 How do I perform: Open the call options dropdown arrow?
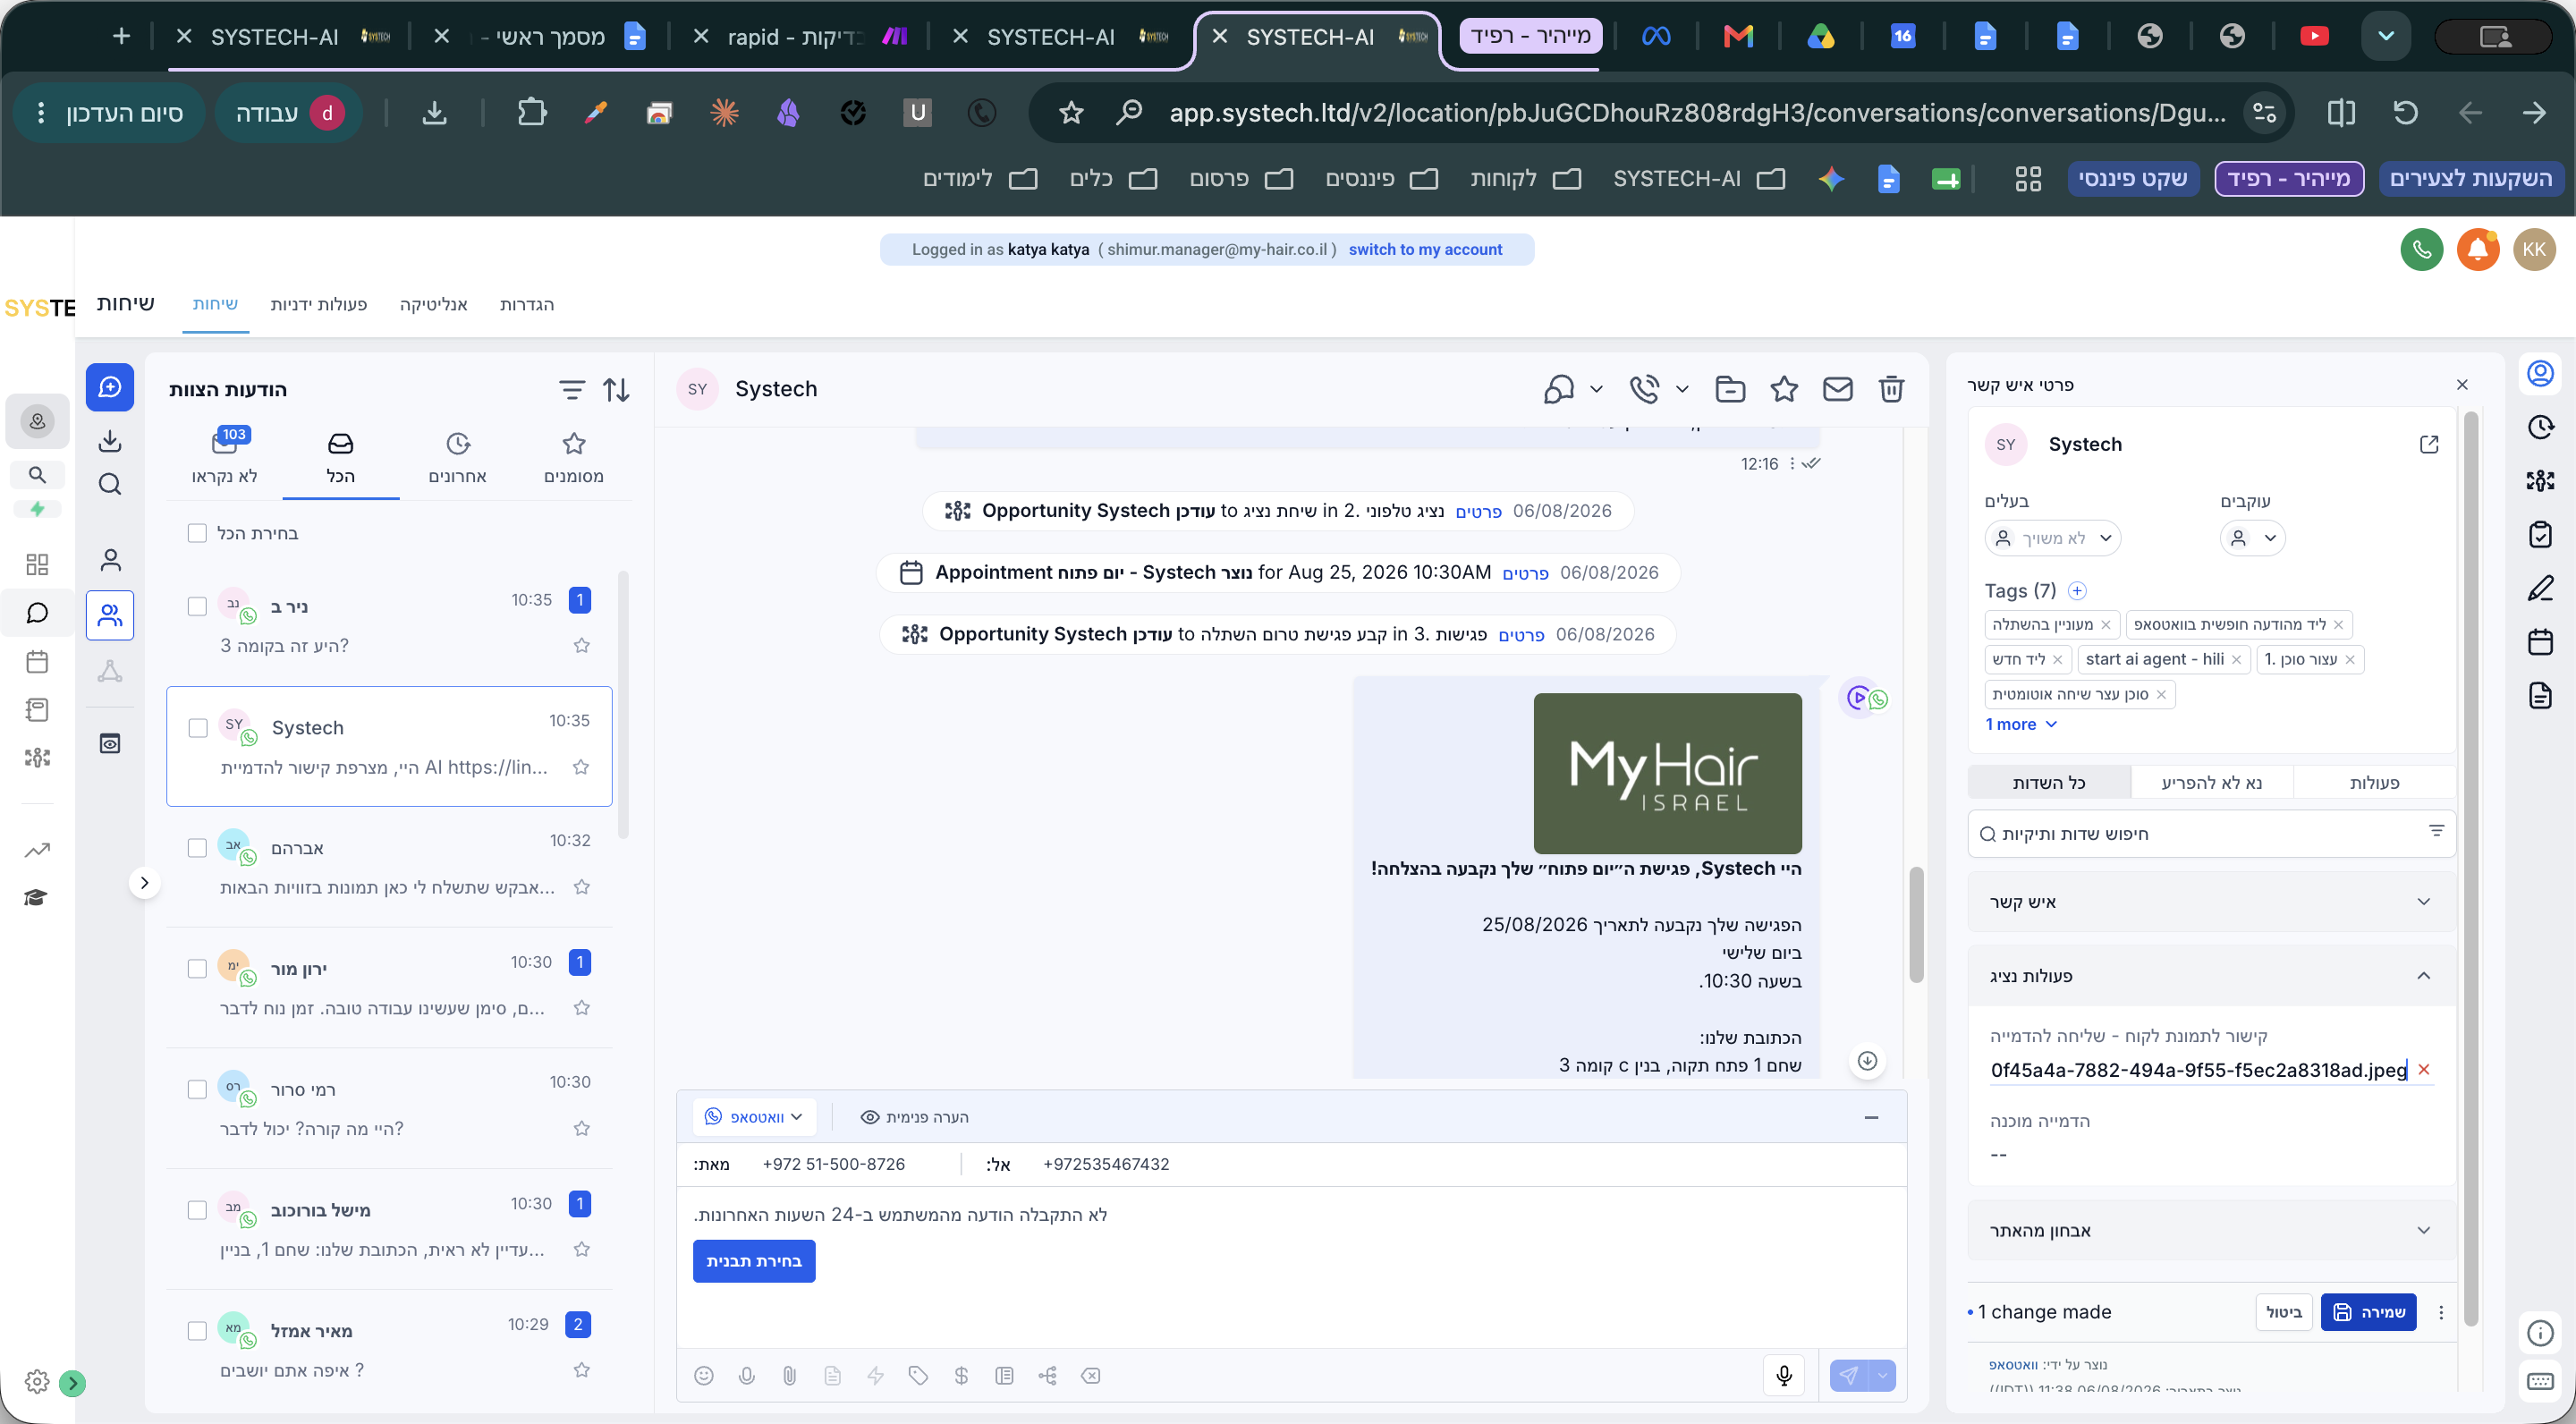point(1682,389)
